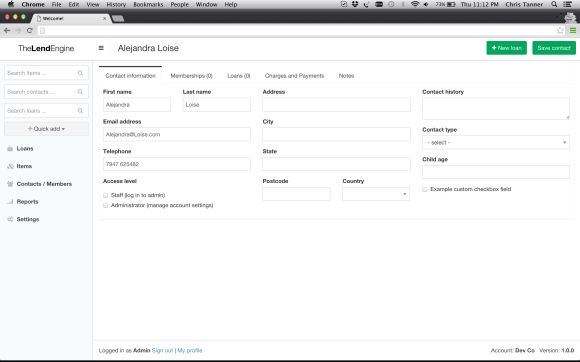Click the battery status icon

coord(451,4)
